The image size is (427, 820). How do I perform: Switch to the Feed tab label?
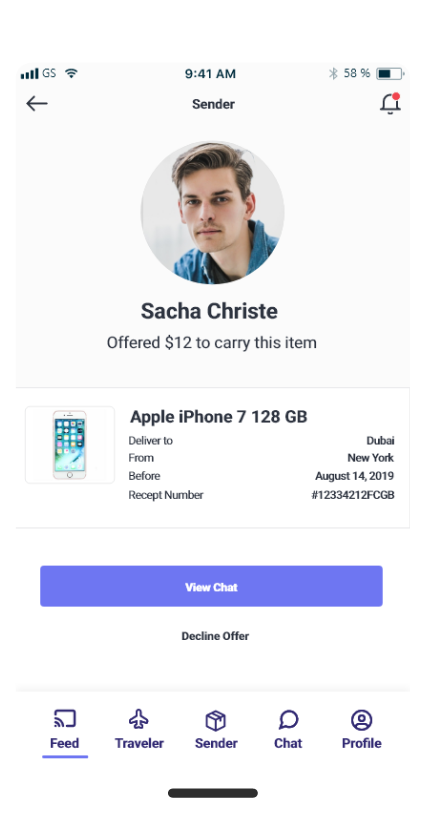click(64, 743)
